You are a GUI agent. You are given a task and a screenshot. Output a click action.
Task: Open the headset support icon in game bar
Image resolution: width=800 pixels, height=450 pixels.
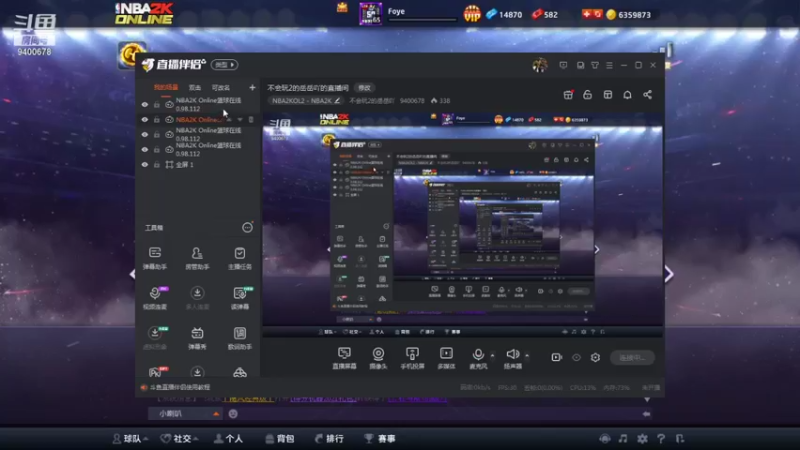point(605,438)
